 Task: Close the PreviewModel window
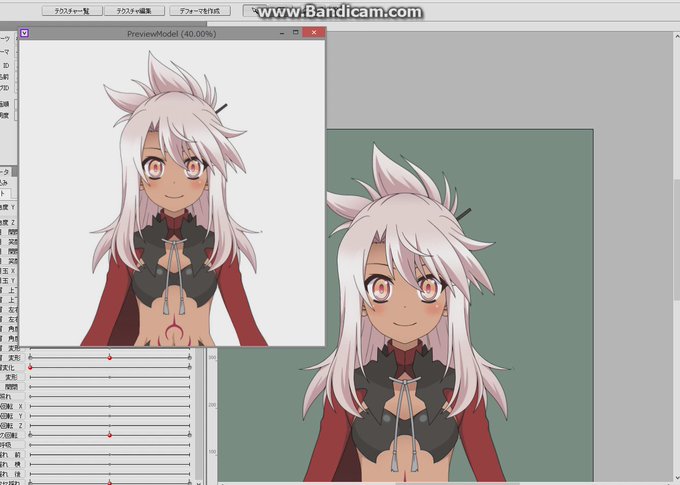click(314, 33)
